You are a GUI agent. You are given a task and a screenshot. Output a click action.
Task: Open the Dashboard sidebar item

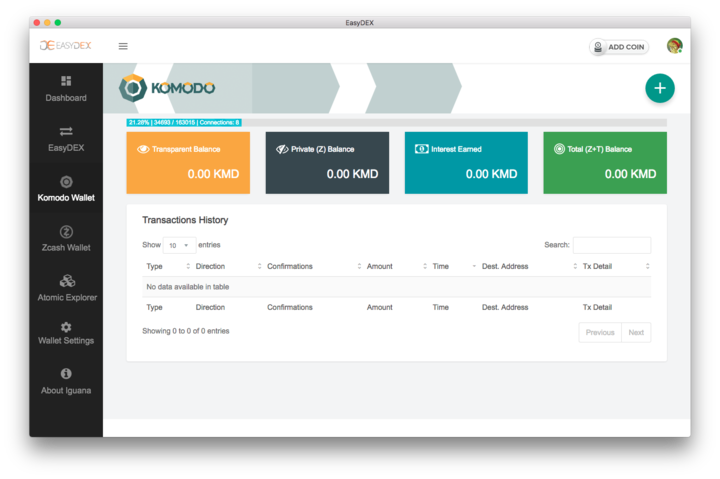tap(66, 89)
